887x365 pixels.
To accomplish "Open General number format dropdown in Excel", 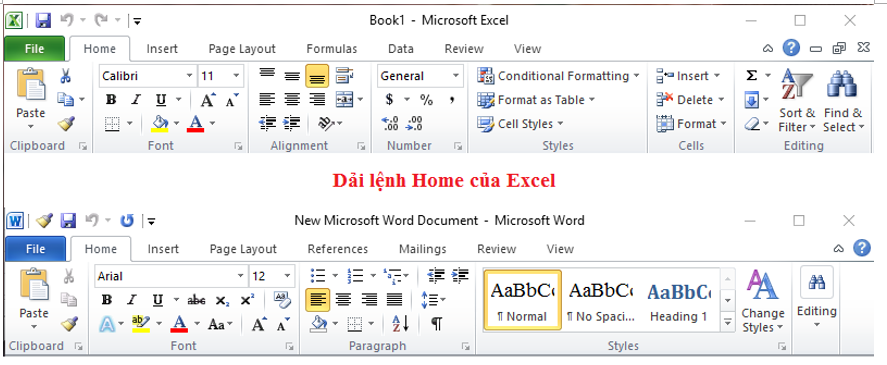I will (x=455, y=76).
